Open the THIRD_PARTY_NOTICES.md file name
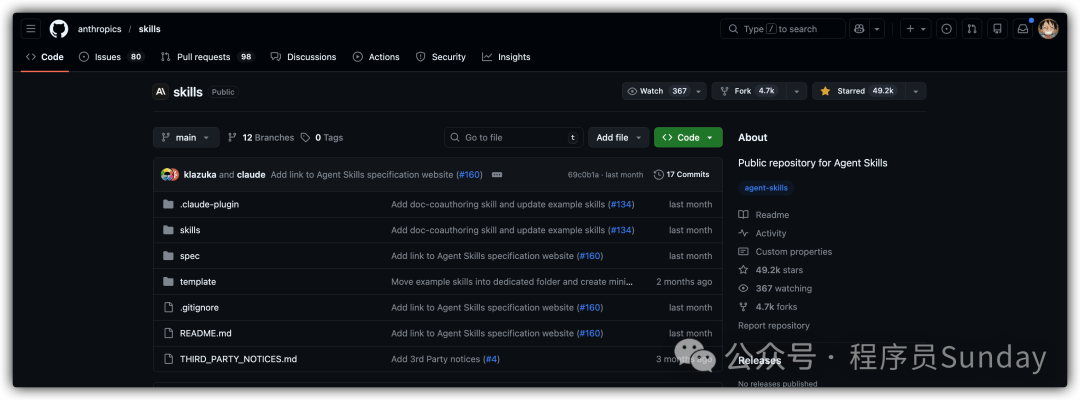The image size is (1080, 400). 238,359
